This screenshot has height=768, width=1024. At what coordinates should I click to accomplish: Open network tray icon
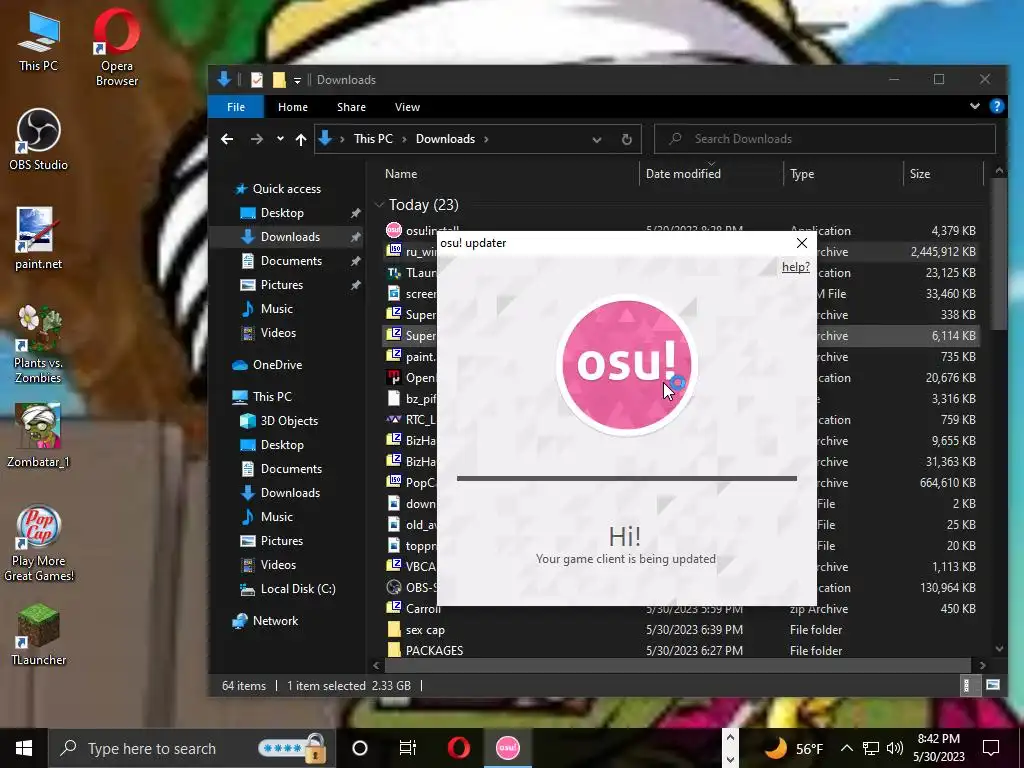[x=871, y=748]
